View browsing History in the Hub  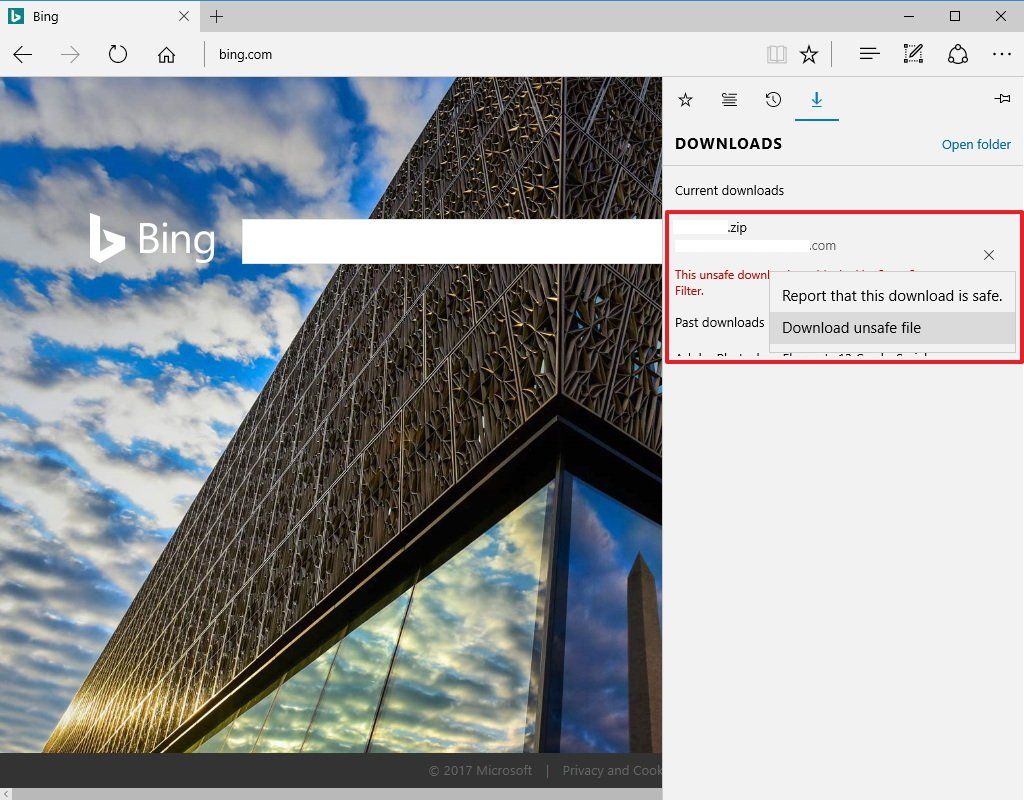point(773,100)
